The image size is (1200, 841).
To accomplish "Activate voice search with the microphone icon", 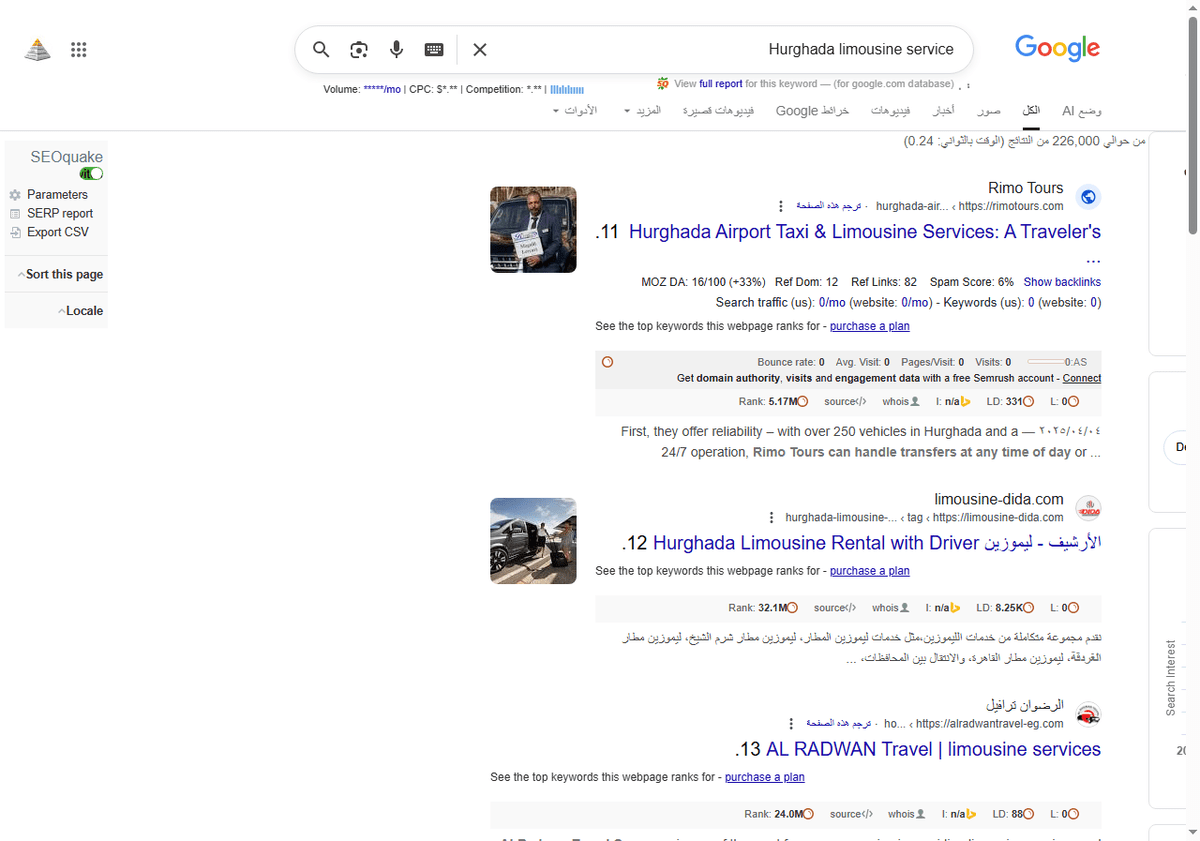I will click(396, 49).
